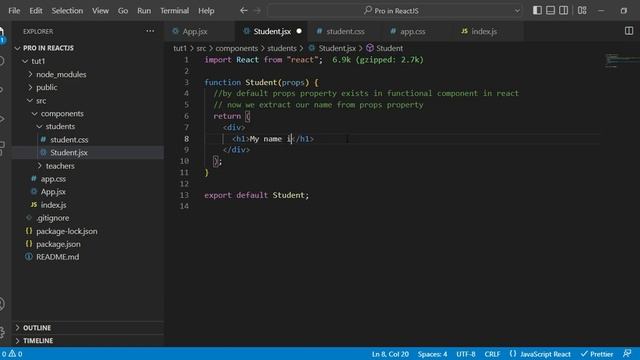Expand the TIMELINE section
The image size is (640, 360).
pos(88,340)
